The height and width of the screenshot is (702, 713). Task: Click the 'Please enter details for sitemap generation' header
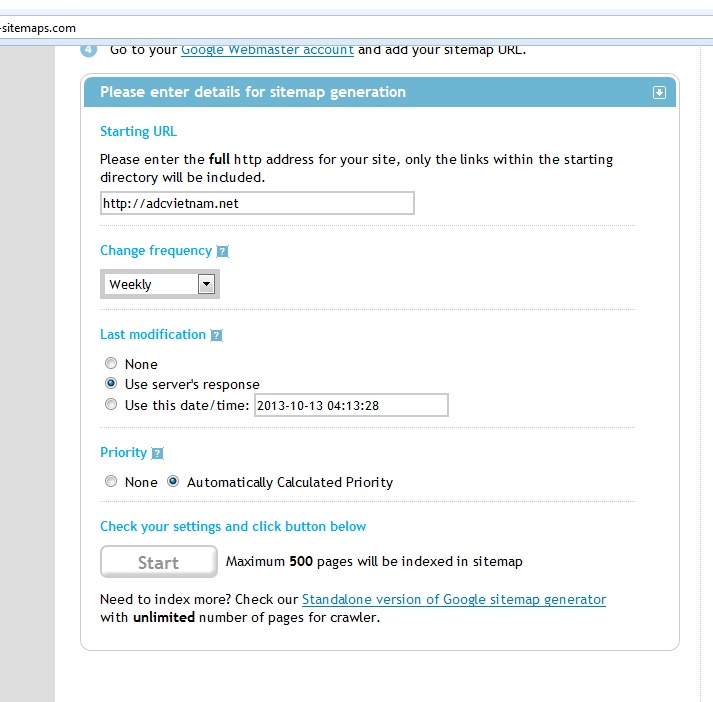(x=253, y=92)
